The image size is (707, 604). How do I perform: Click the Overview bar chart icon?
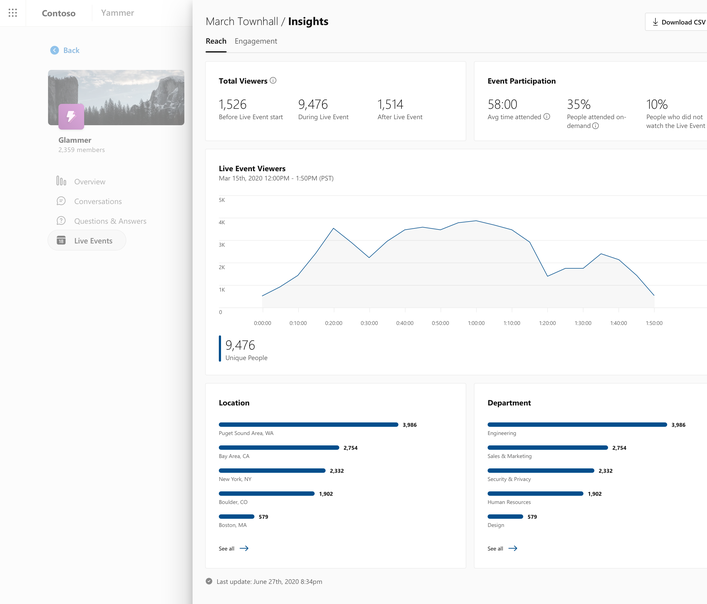61,181
